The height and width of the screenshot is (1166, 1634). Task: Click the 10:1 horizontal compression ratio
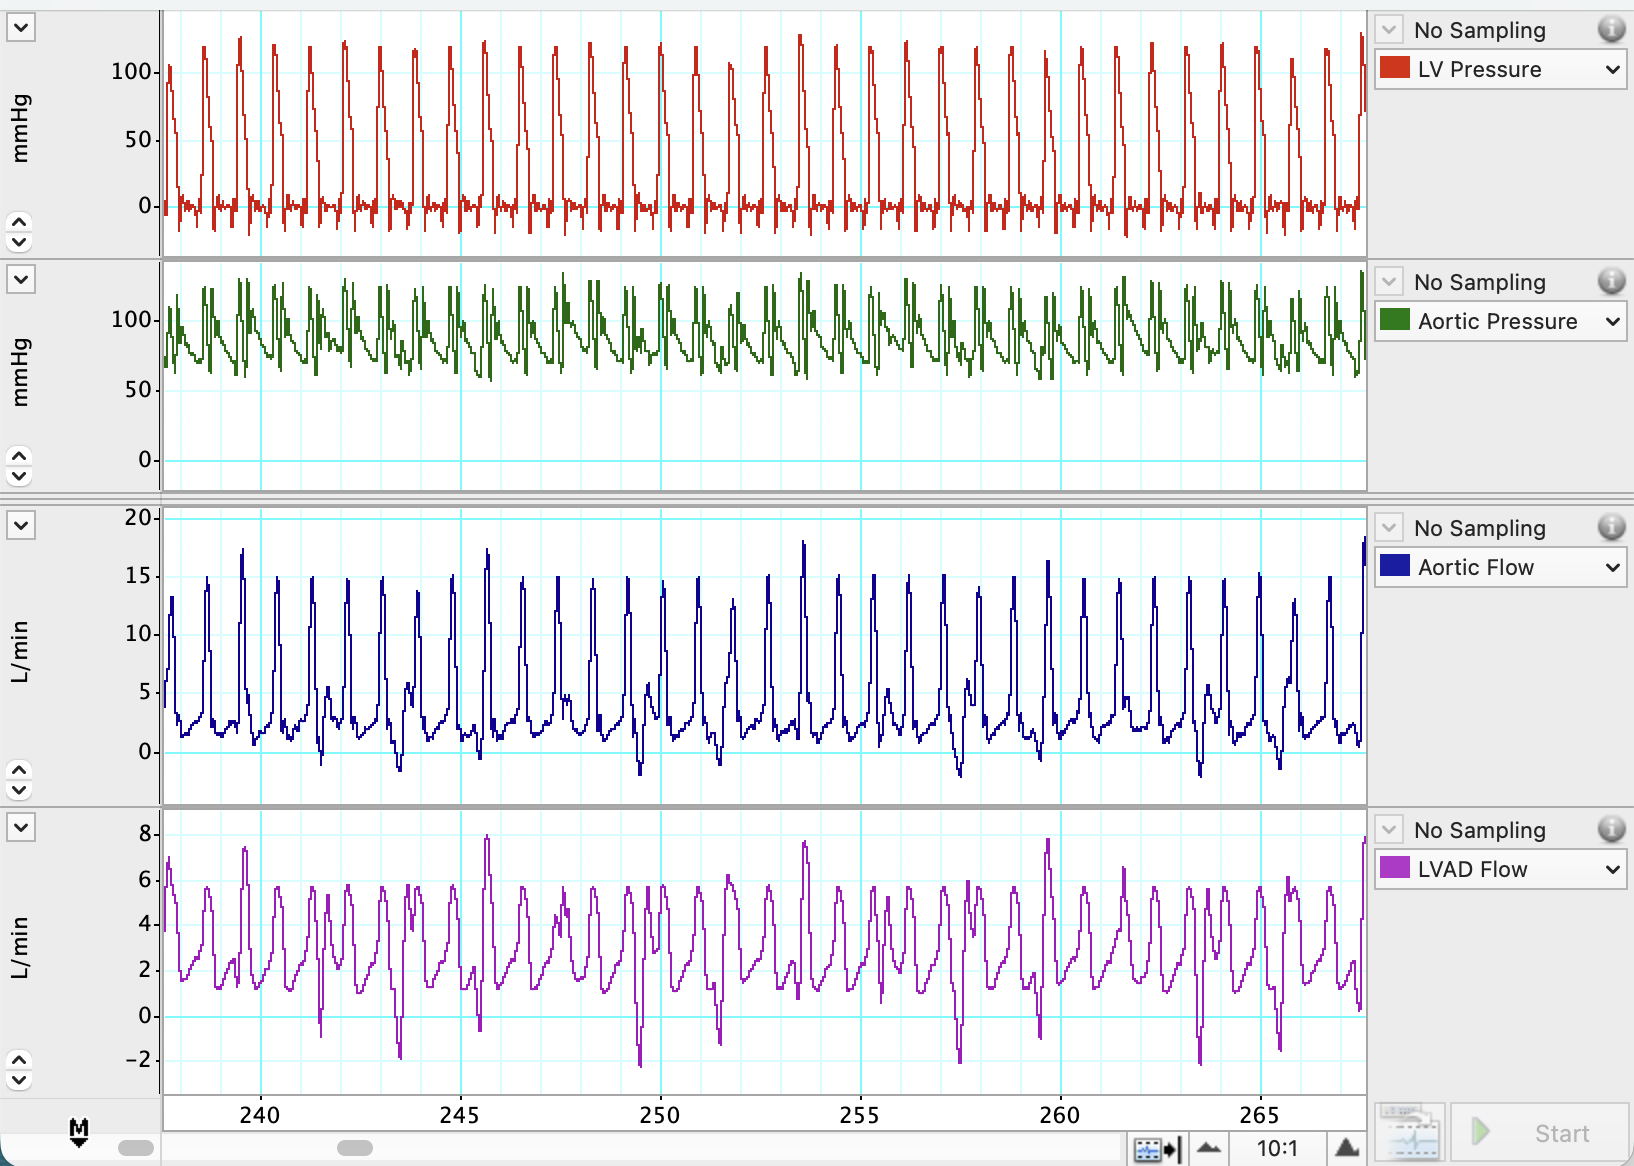(x=1277, y=1148)
